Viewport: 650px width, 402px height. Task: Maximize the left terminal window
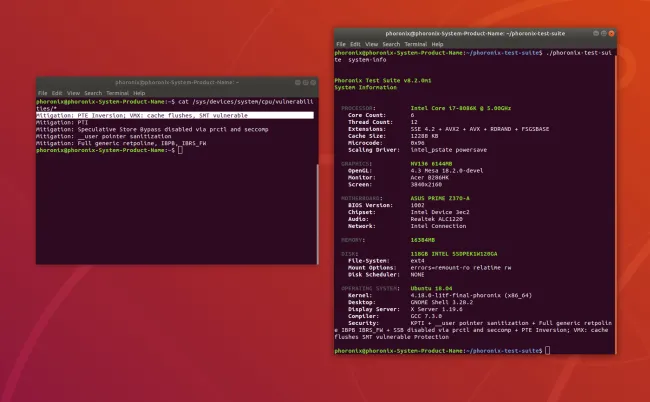[x=306, y=82]
